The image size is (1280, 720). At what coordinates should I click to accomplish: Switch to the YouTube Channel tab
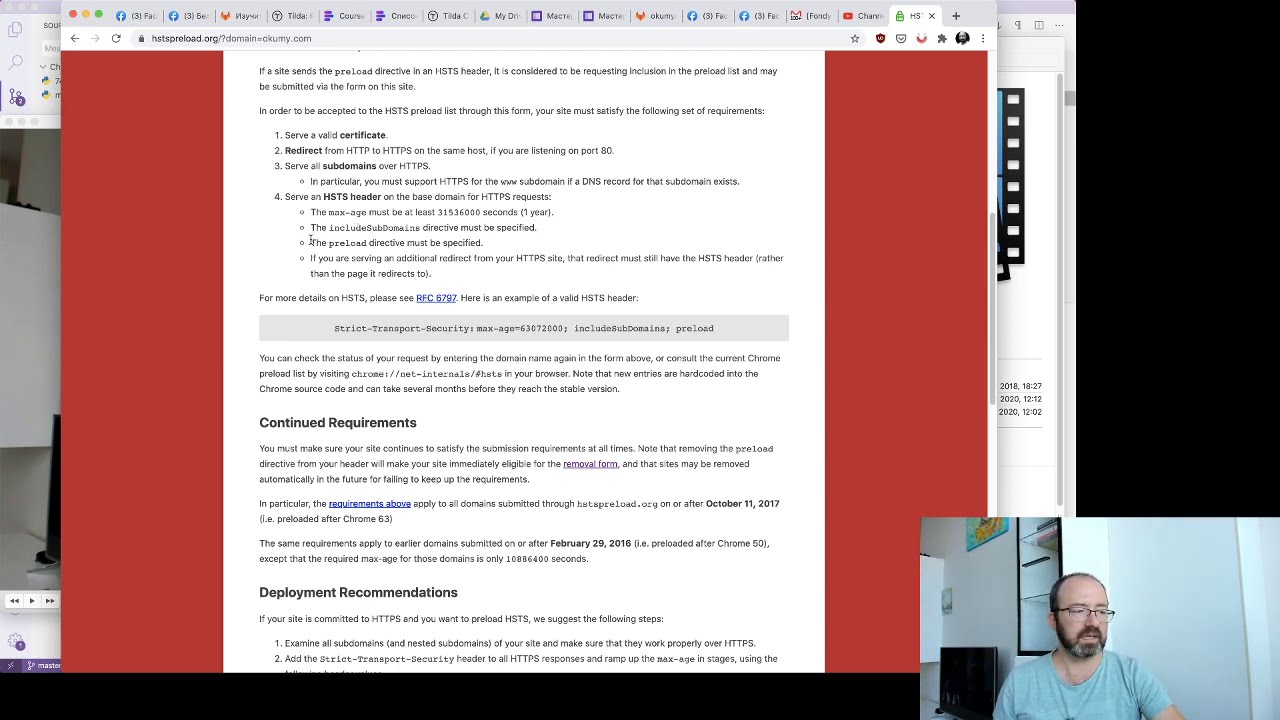863,16
